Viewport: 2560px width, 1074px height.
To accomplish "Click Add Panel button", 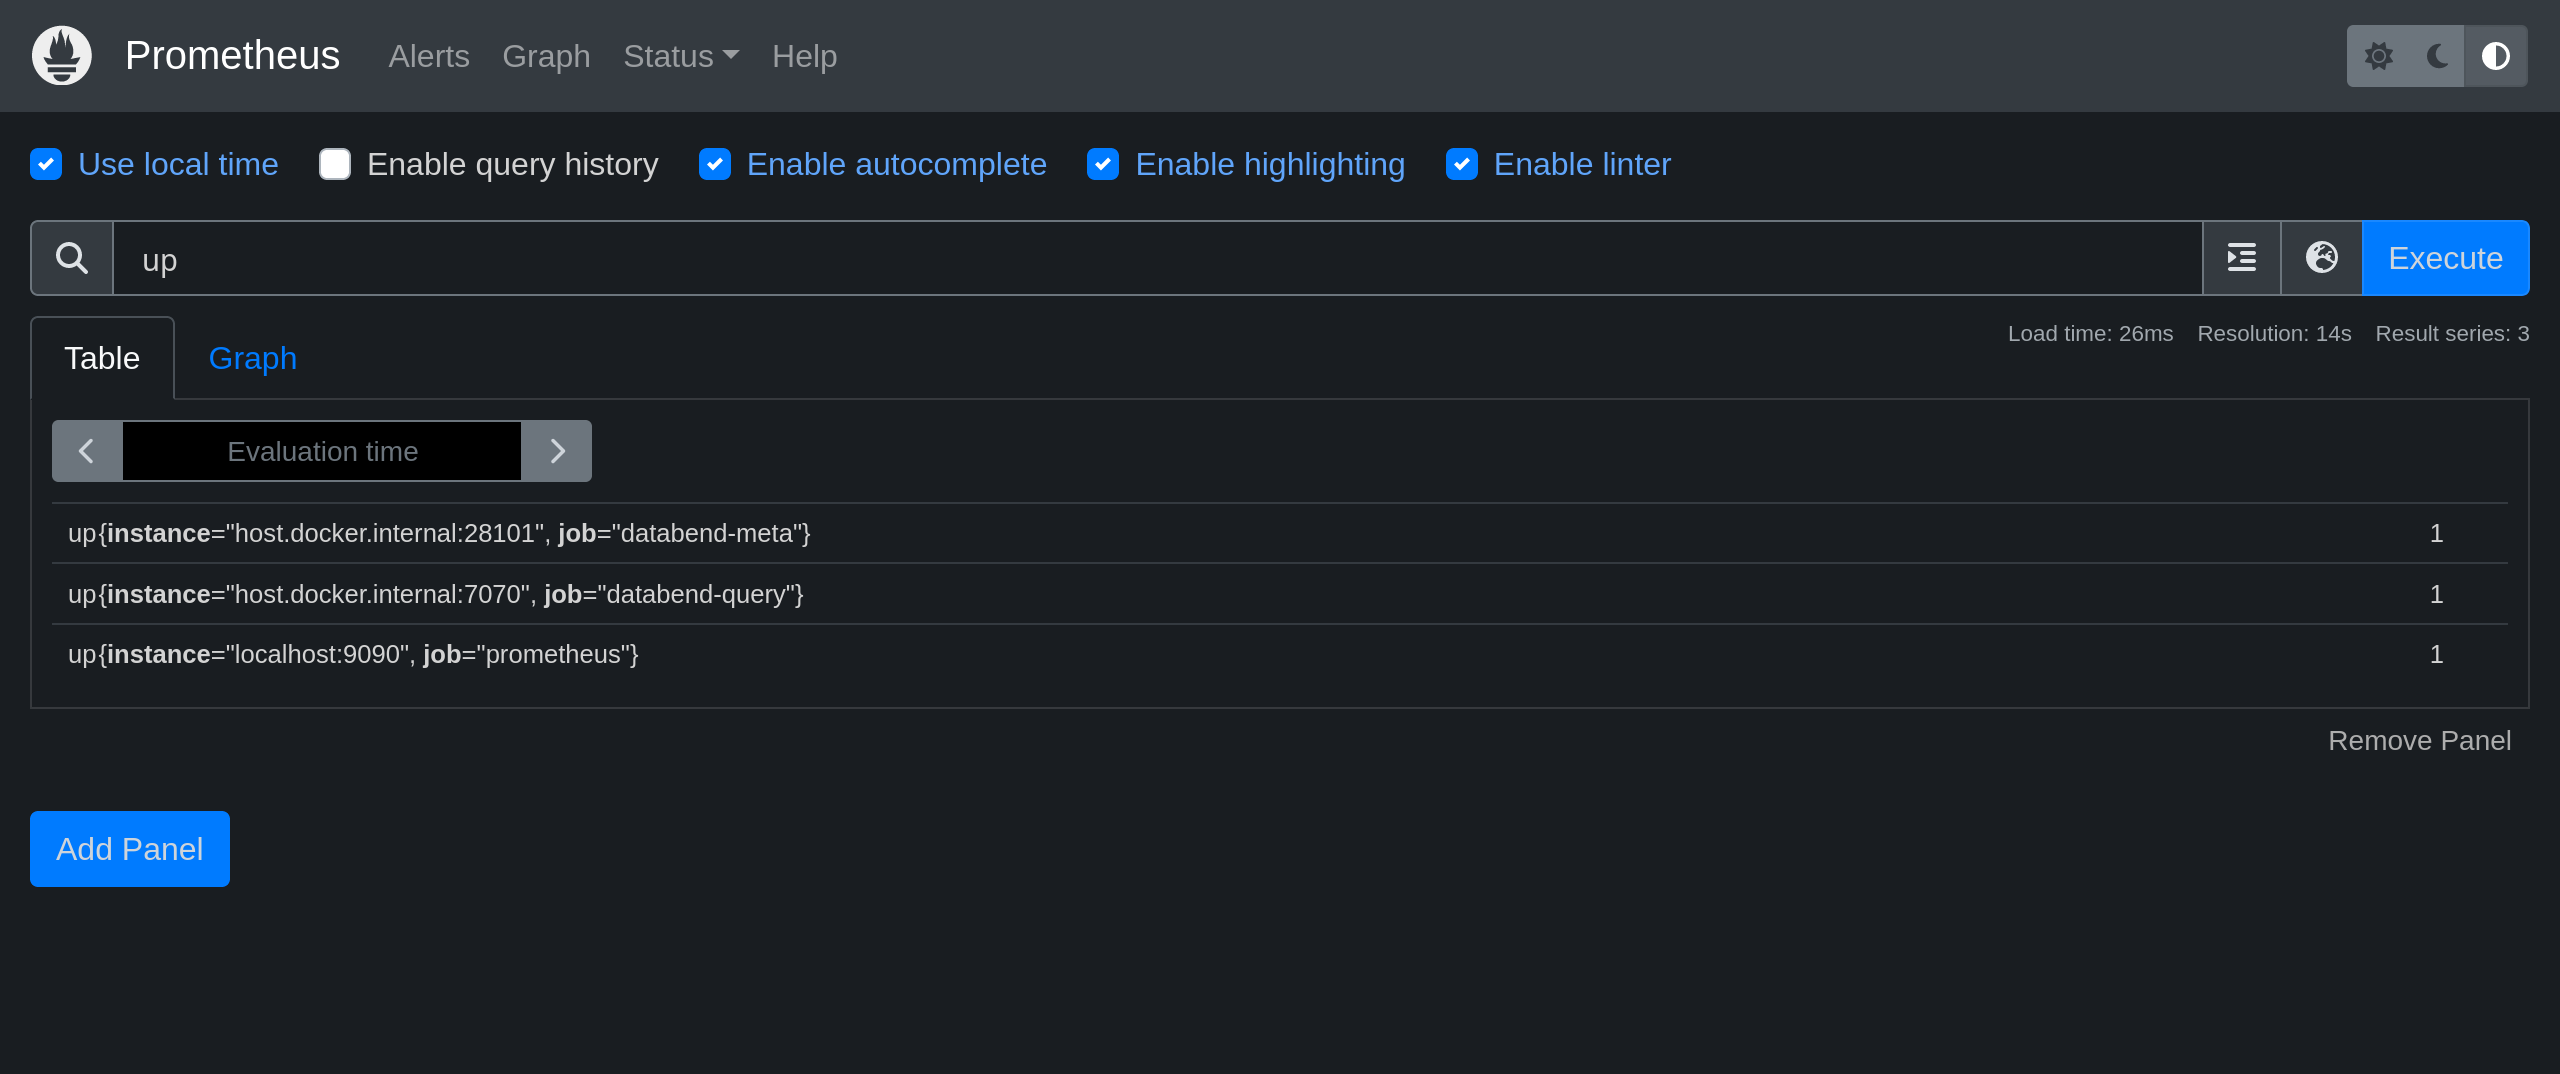I will [130, 849].
